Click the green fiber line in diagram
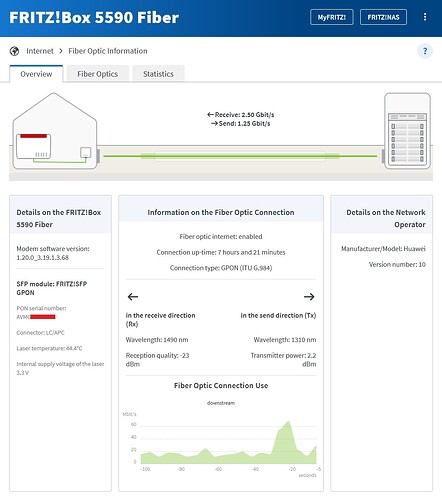This screenshot has height=500, width=442. click(x=240, y=156)
